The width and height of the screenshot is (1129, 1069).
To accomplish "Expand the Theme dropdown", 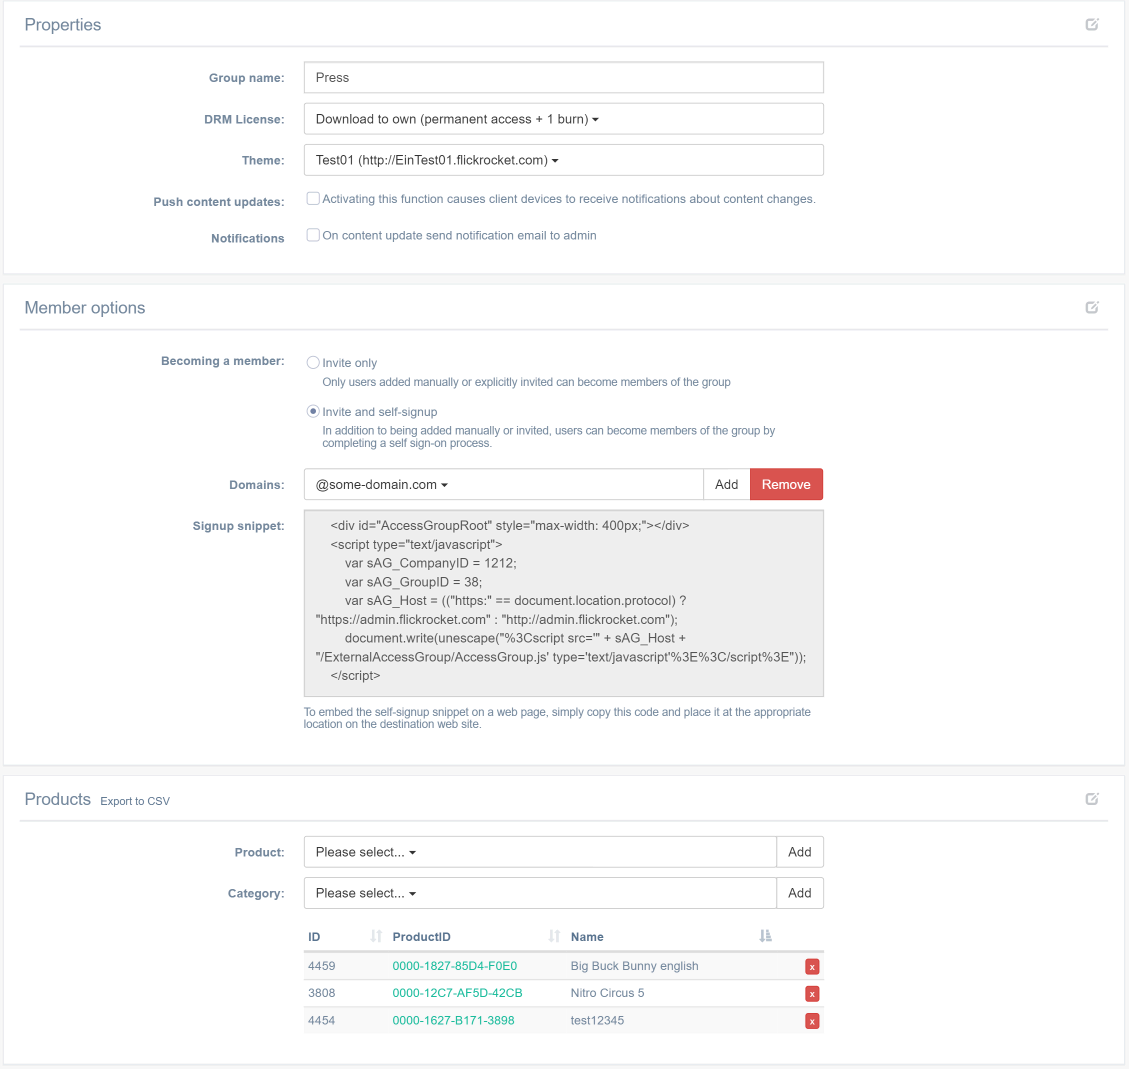I will (563, 160).
